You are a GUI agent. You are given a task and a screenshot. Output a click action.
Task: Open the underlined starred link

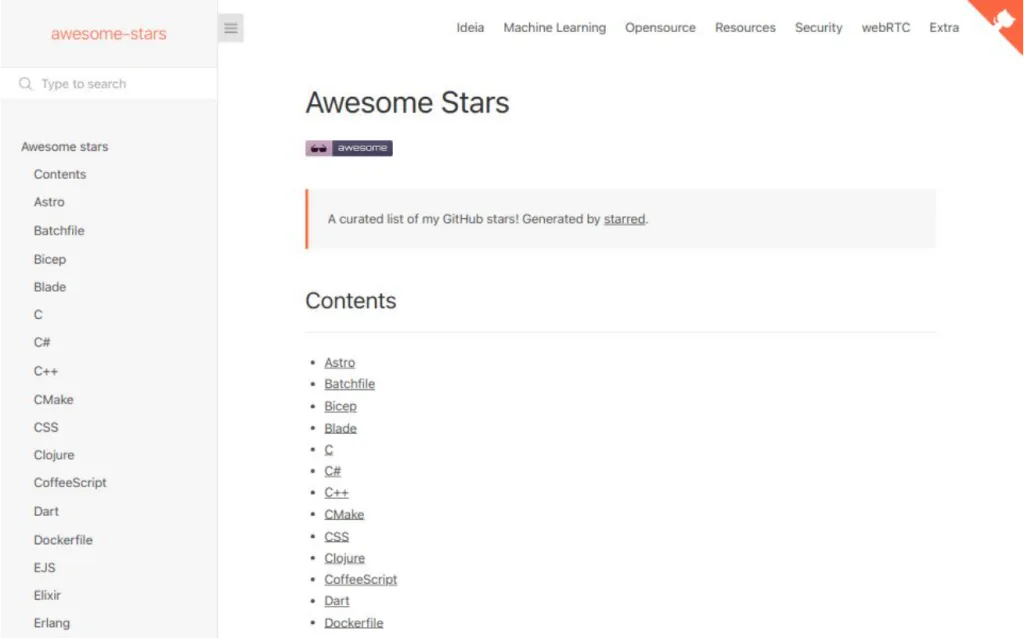(x=624, y=219)
